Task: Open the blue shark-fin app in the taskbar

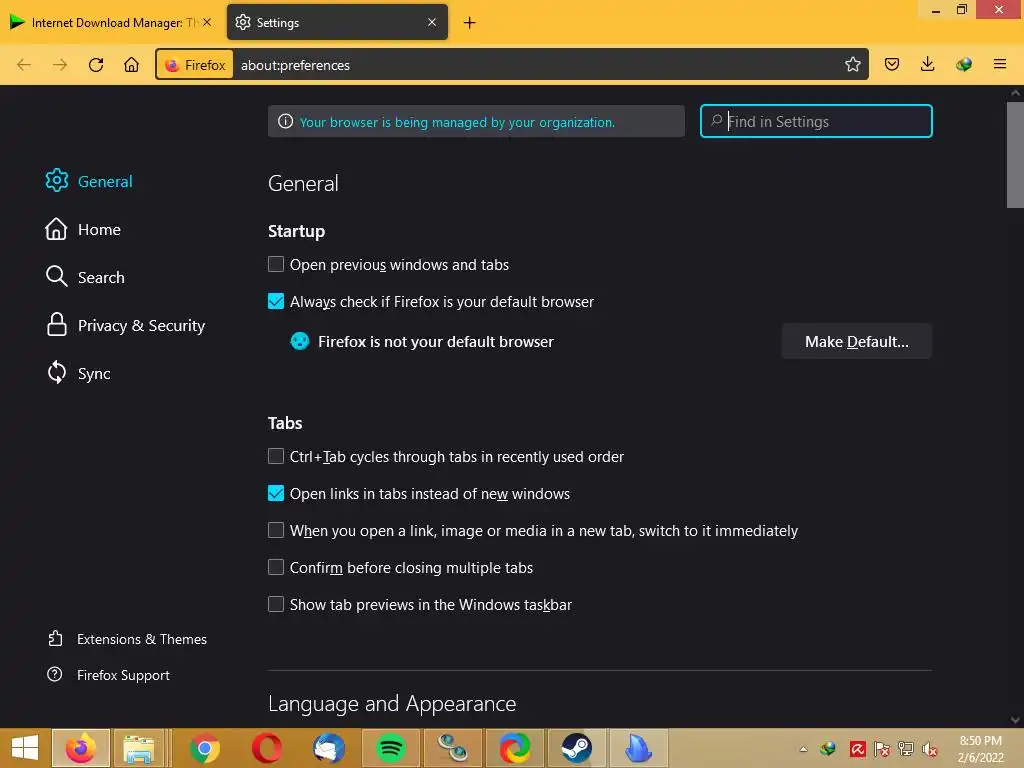Action: pyautogui.click(x=639, y=748)
